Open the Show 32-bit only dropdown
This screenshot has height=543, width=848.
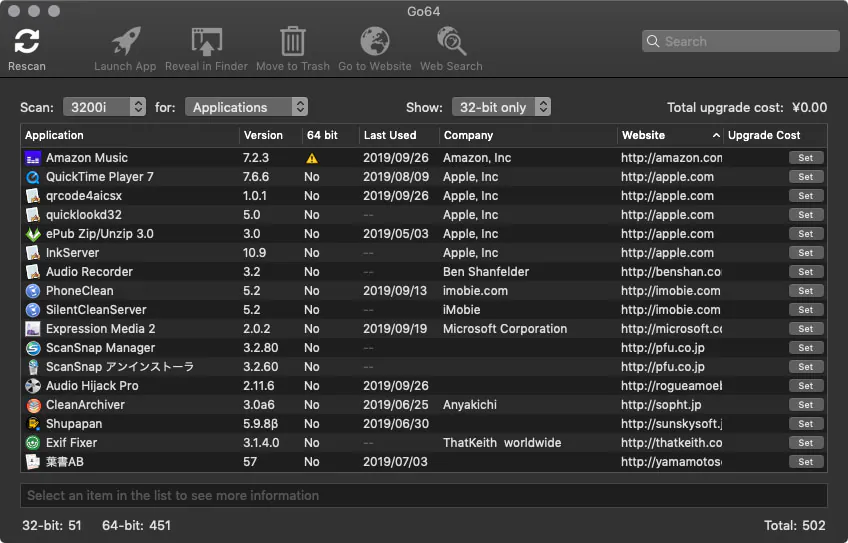(x=501, y=107)
